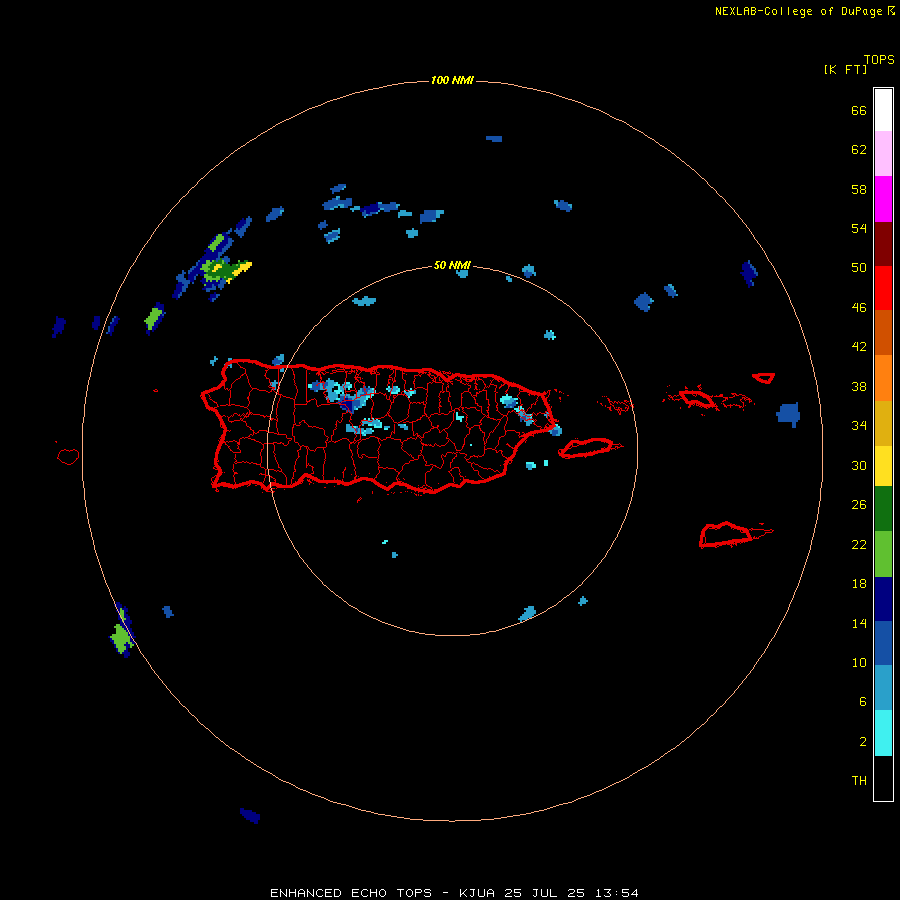Pick the navy blue legend swatch
Viewport: 900px width, 900px height.
point(883,599)
